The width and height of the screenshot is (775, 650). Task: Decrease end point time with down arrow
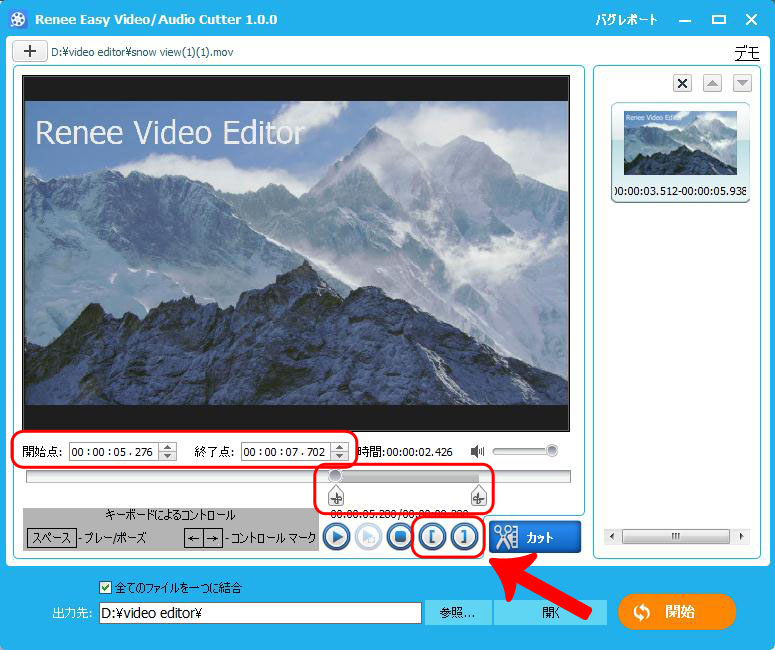(340, 456)
